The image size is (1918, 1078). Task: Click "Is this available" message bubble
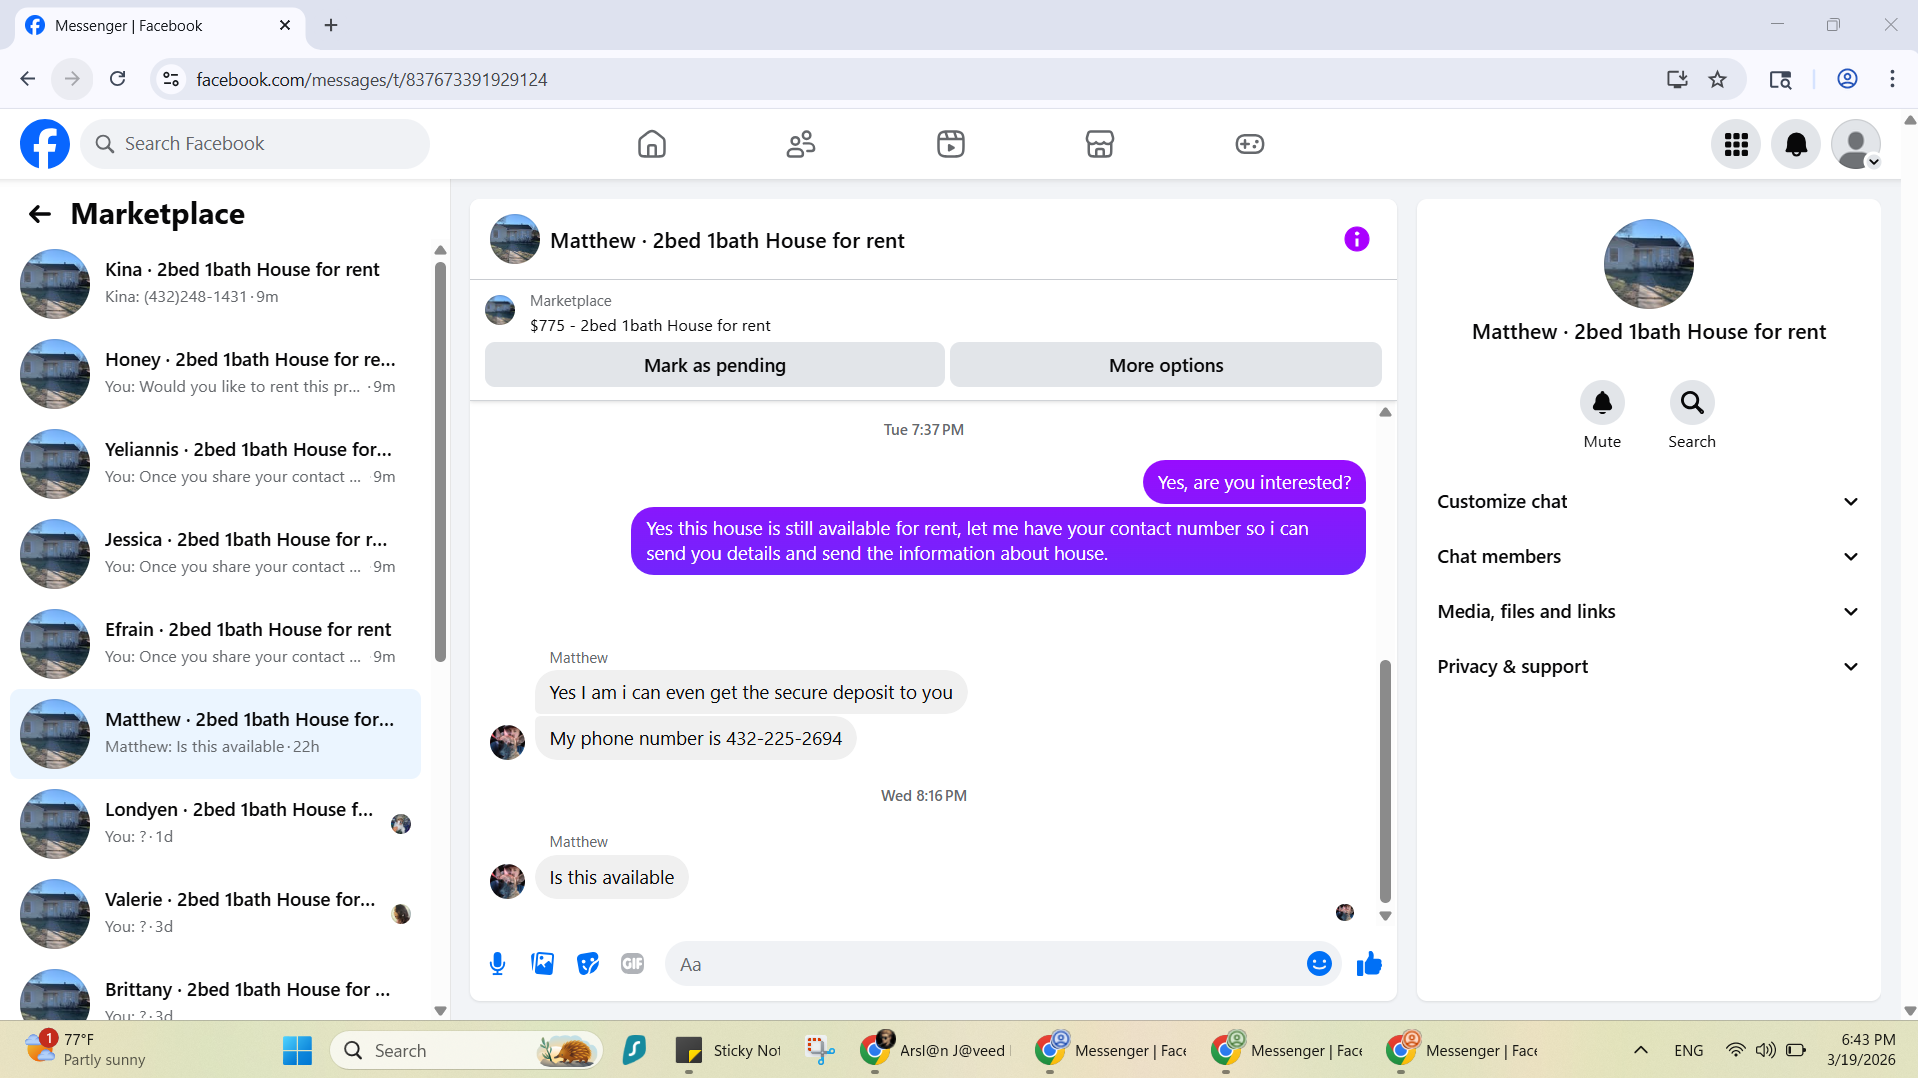click(x=611, y=877)
